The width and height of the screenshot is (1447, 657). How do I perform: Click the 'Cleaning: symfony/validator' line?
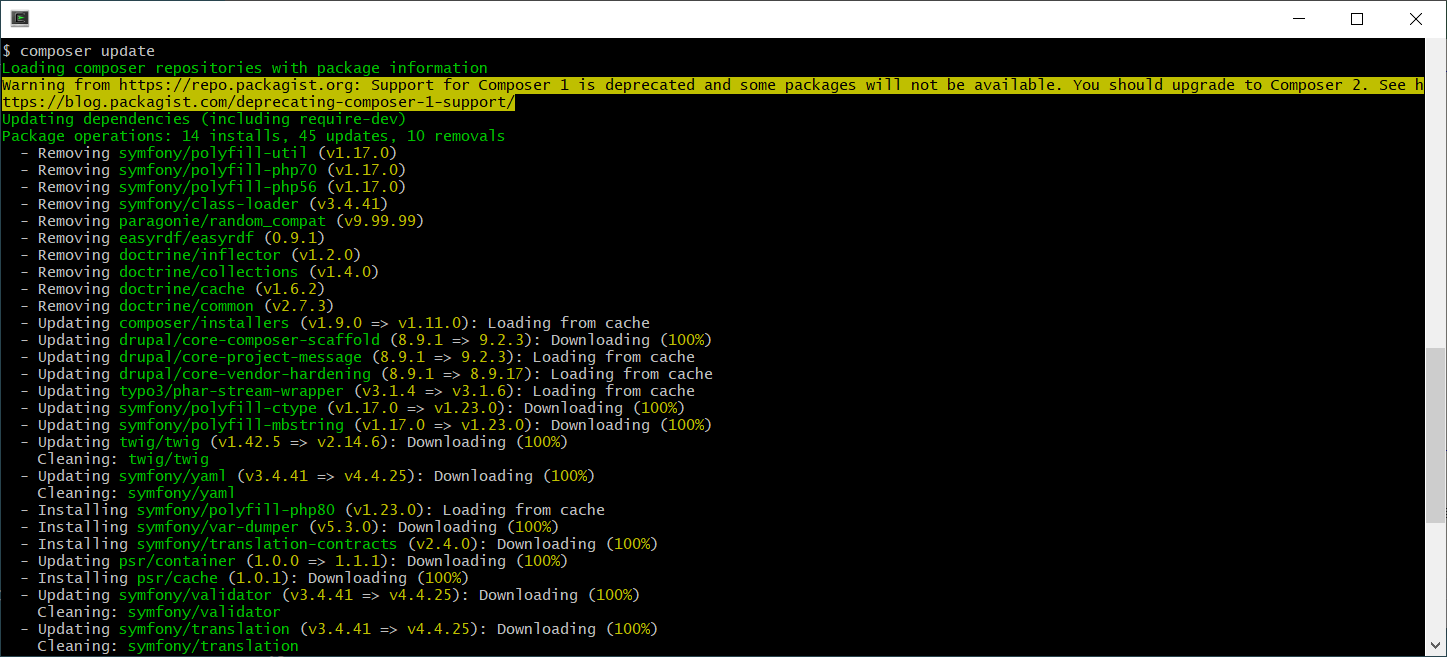click(159, 612)
